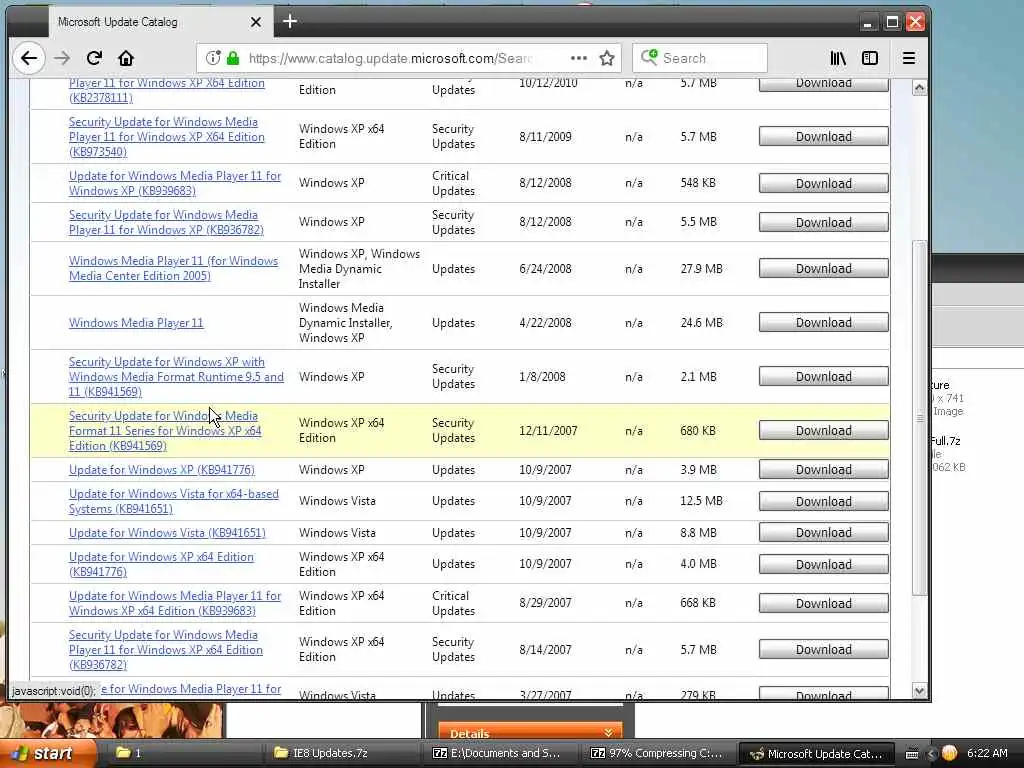Expand hidden system tray icons arrow
The width and height of the screenshot is (1024, 768).
click(931, 754)
